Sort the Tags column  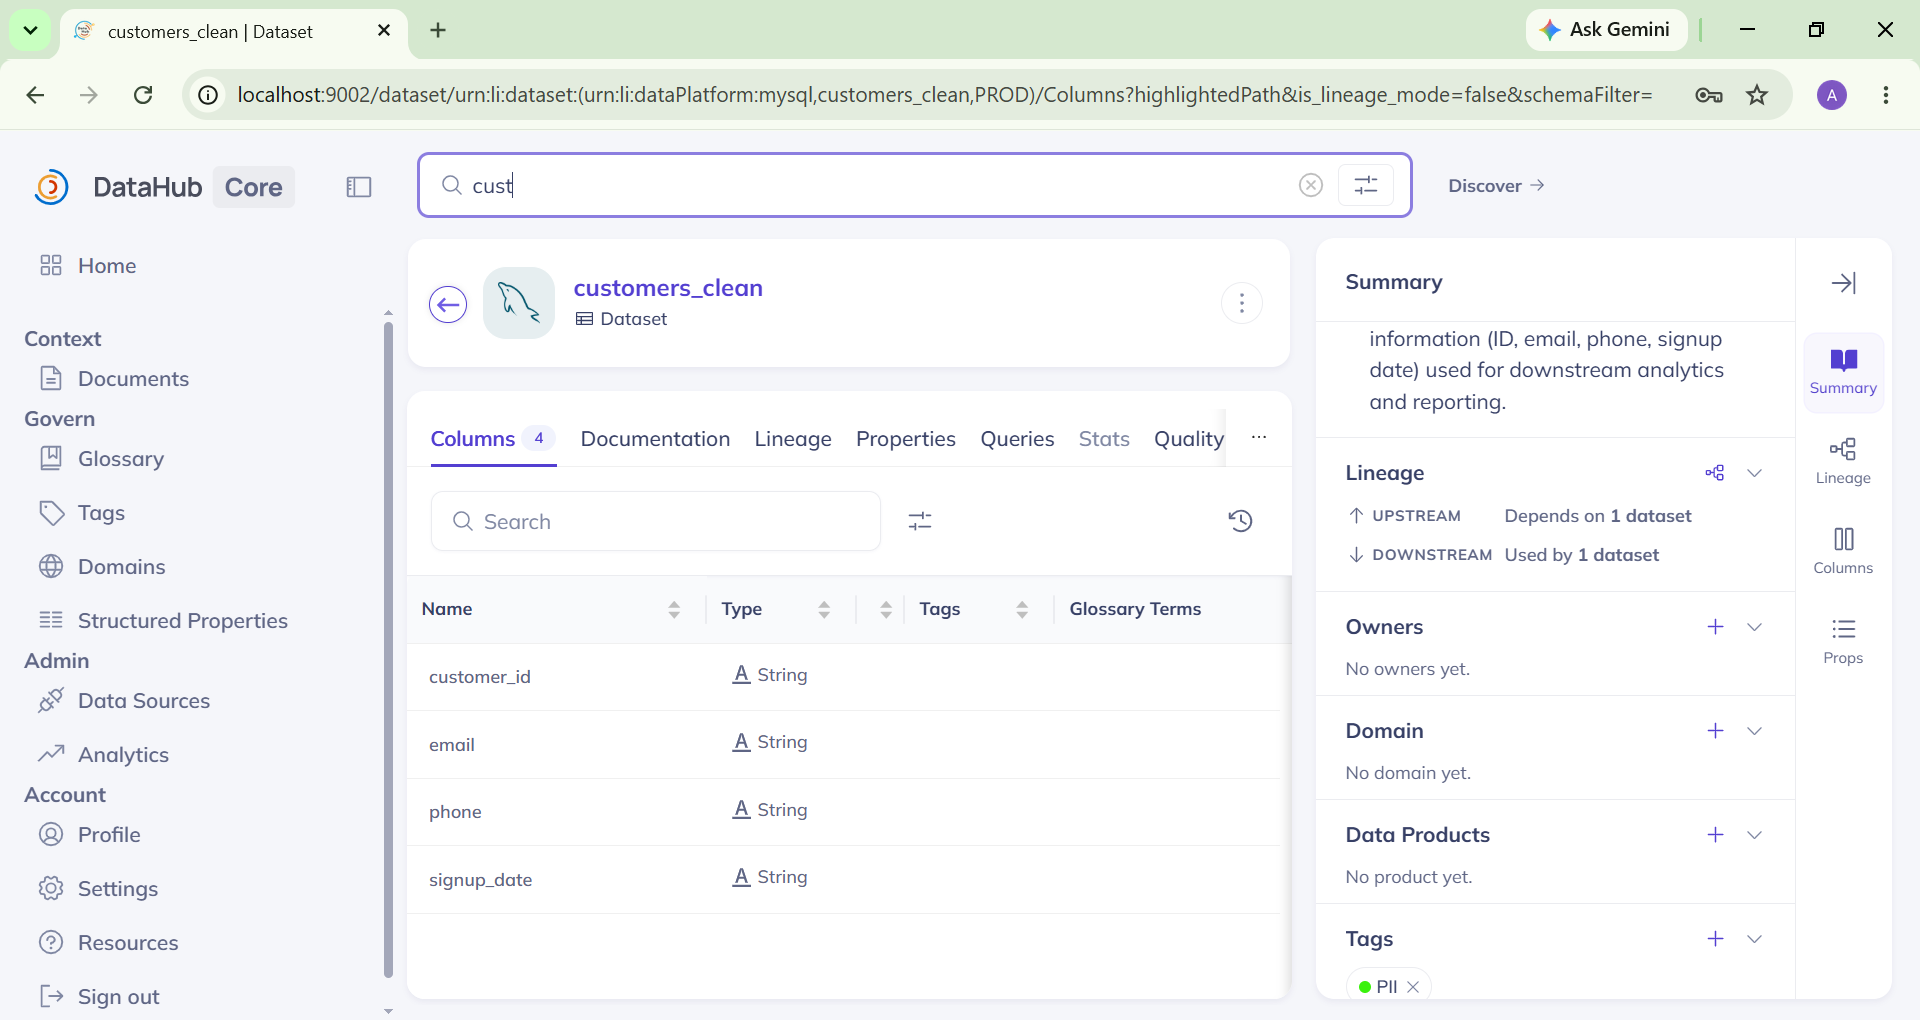point(1022,609)
